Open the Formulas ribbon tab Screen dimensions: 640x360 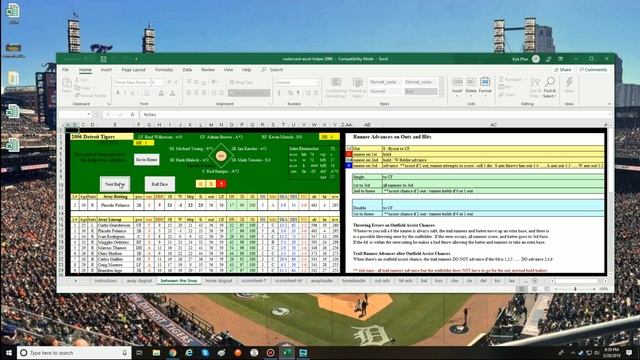pos(164,70)
